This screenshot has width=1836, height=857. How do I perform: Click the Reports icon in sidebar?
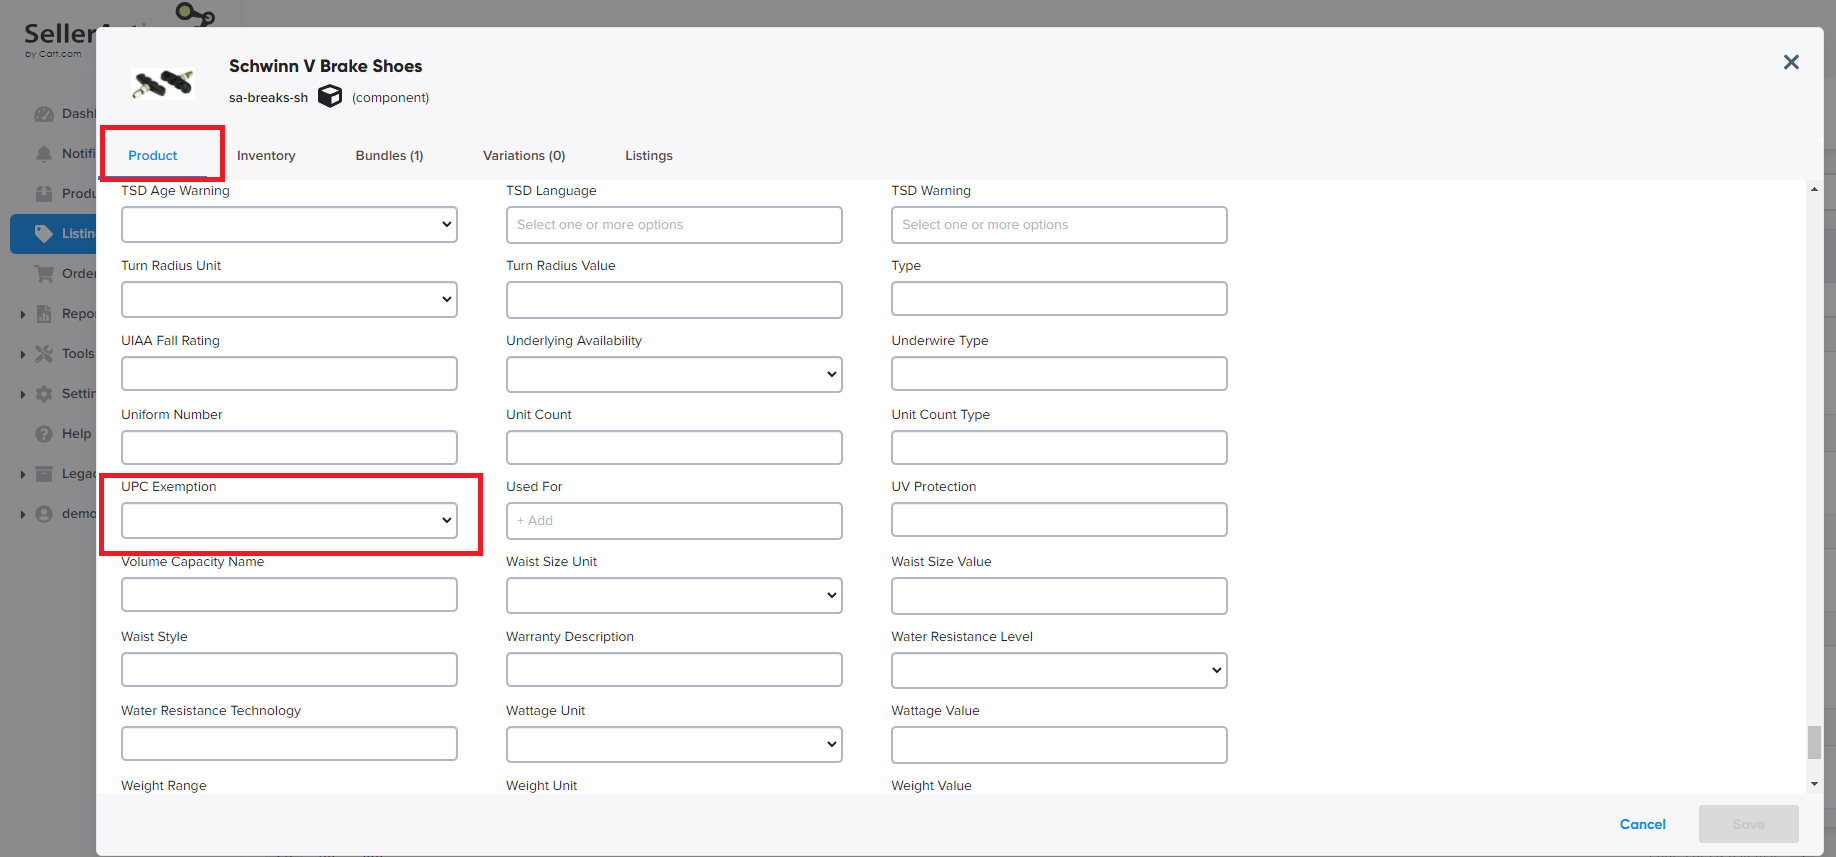[x=44, y=314]
